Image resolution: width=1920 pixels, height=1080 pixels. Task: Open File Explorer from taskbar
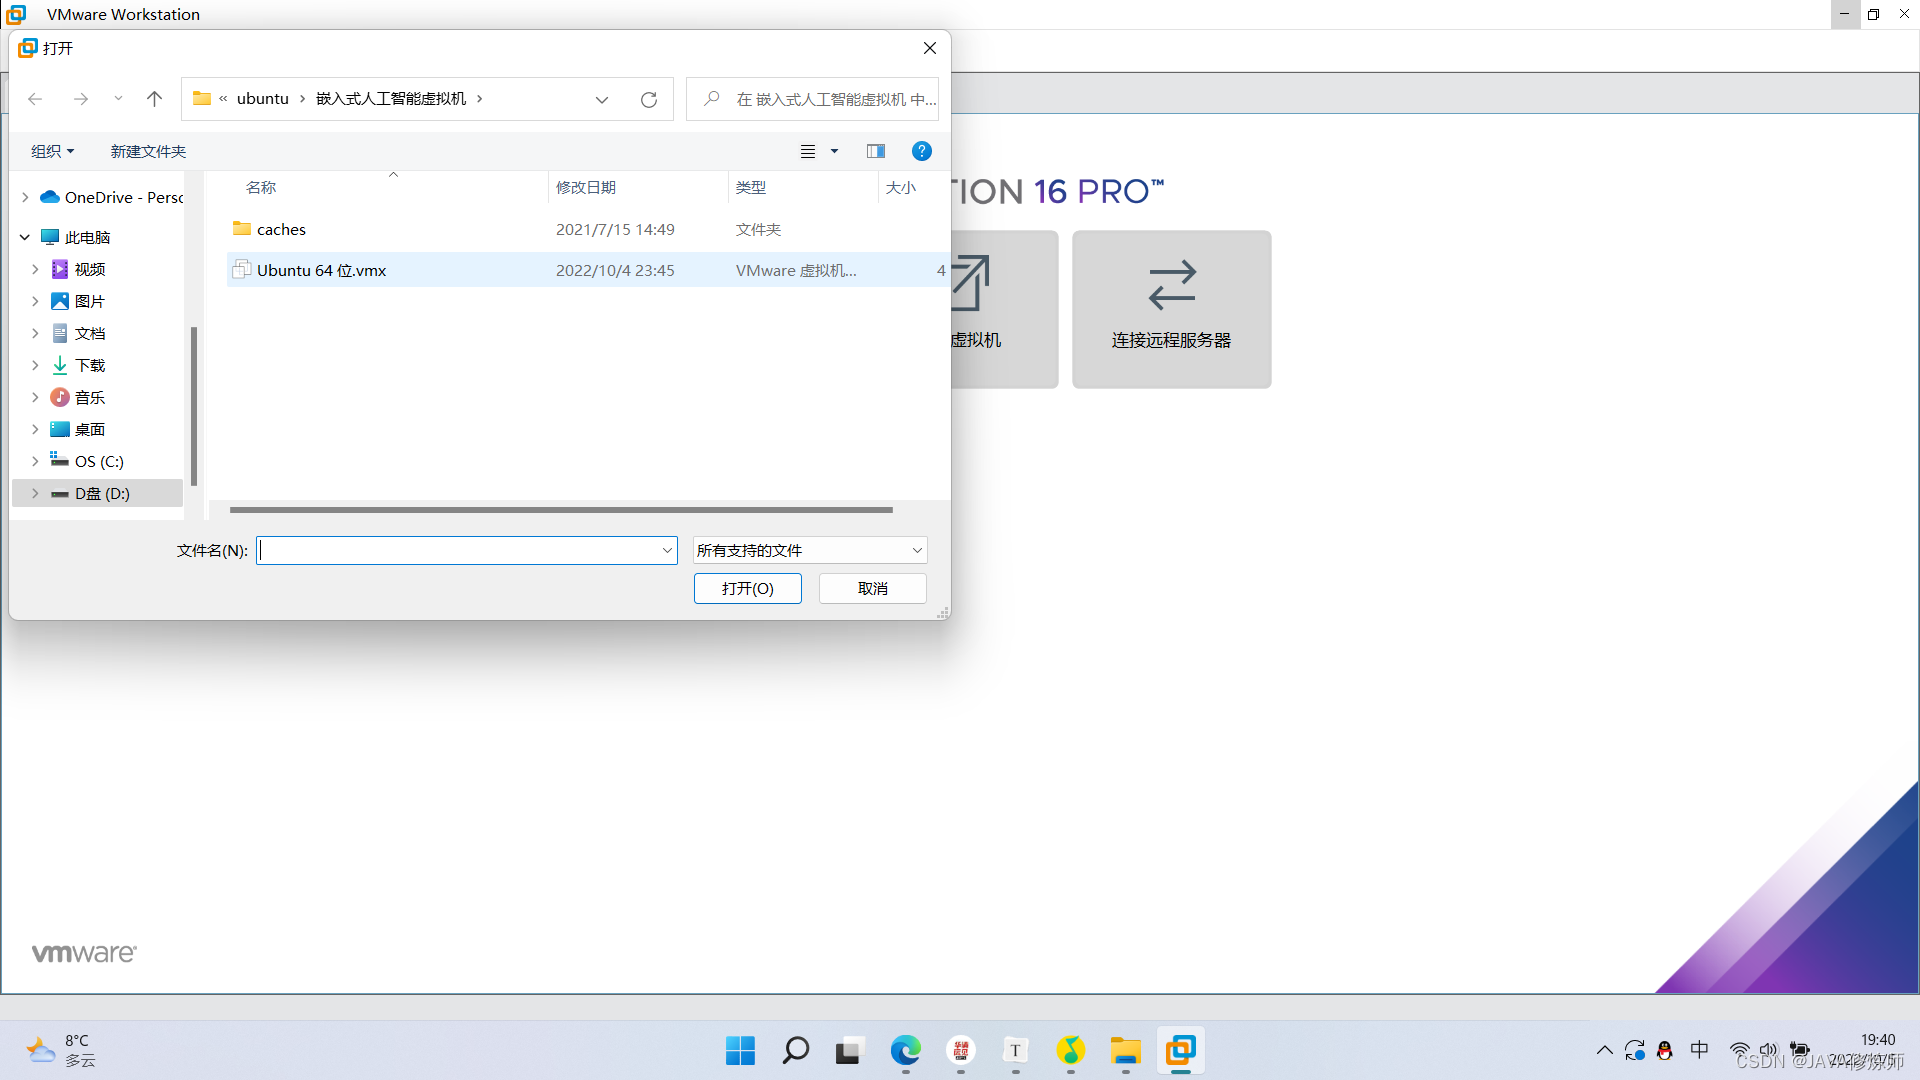pyautogui.click(x=1126, y=1051)
